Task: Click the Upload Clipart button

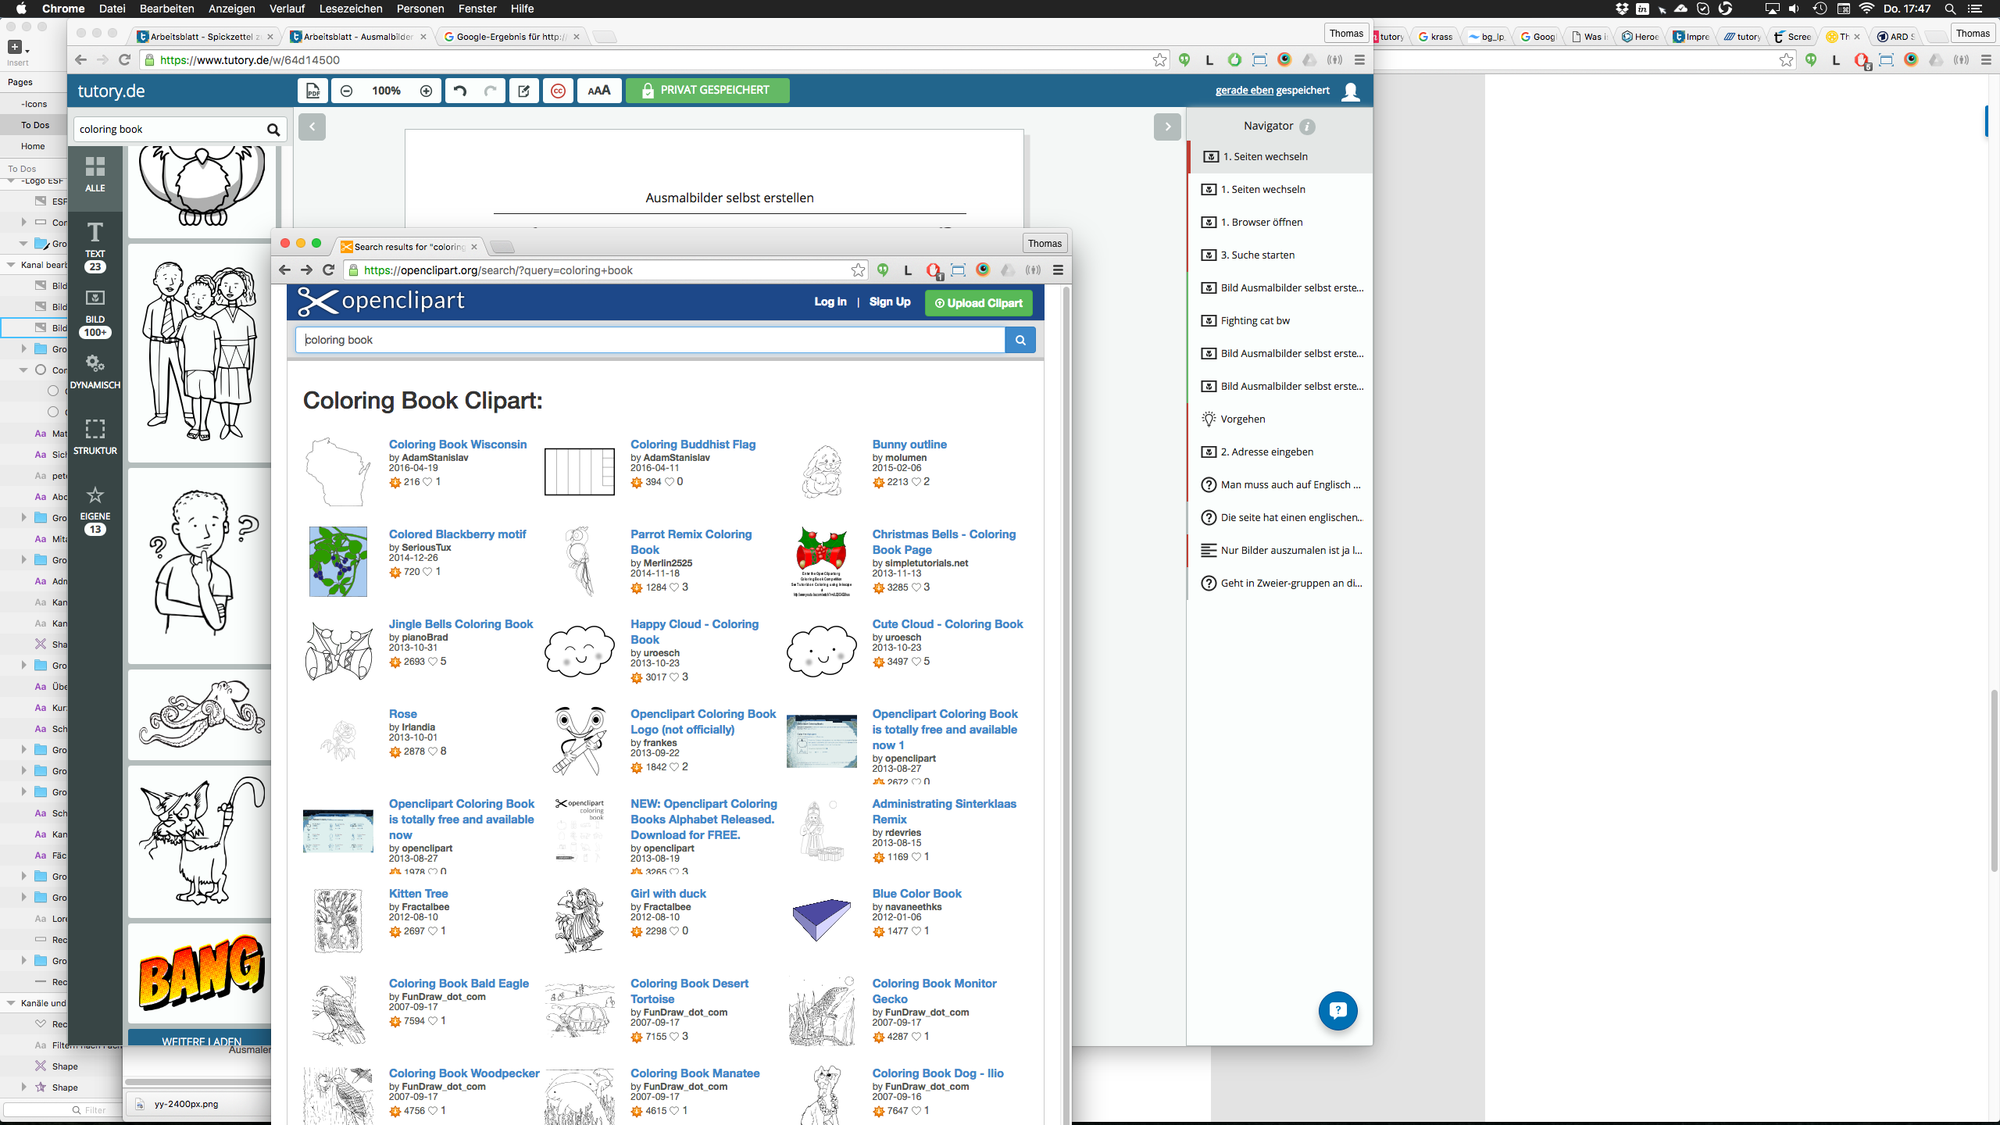Action: click(x=978, y=303)
